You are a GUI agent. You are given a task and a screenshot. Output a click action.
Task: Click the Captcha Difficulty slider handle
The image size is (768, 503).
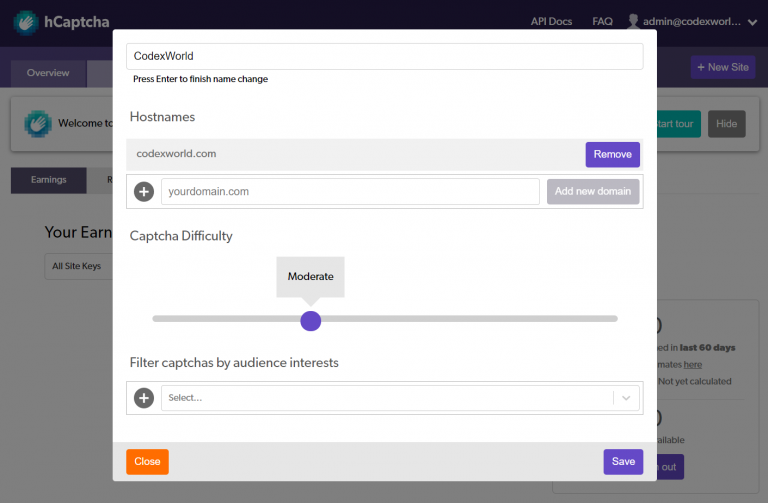(x=311, y=321)
